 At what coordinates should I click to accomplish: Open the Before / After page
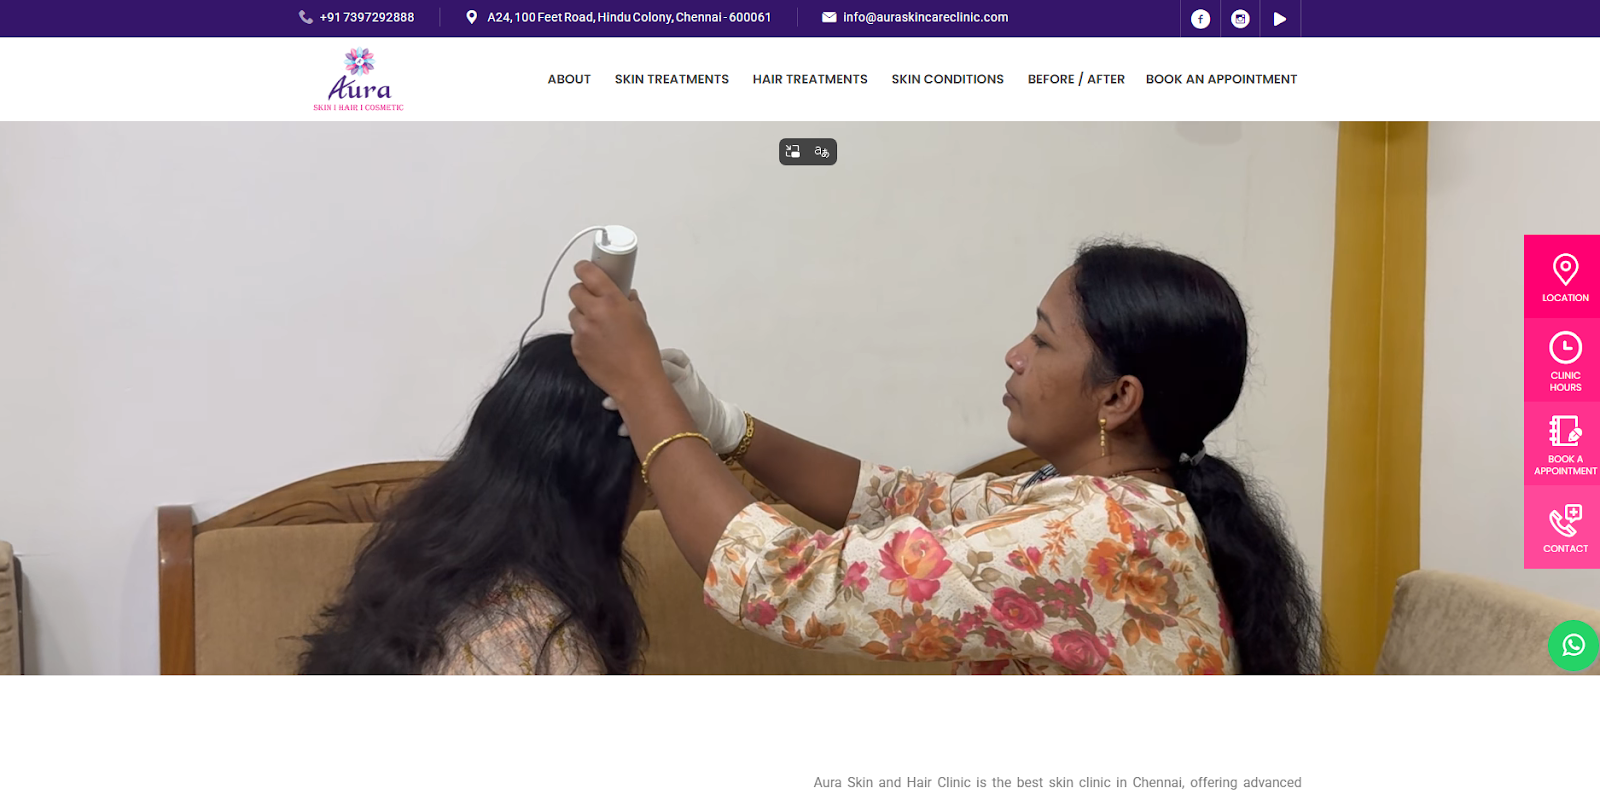tap(1076, 79)
